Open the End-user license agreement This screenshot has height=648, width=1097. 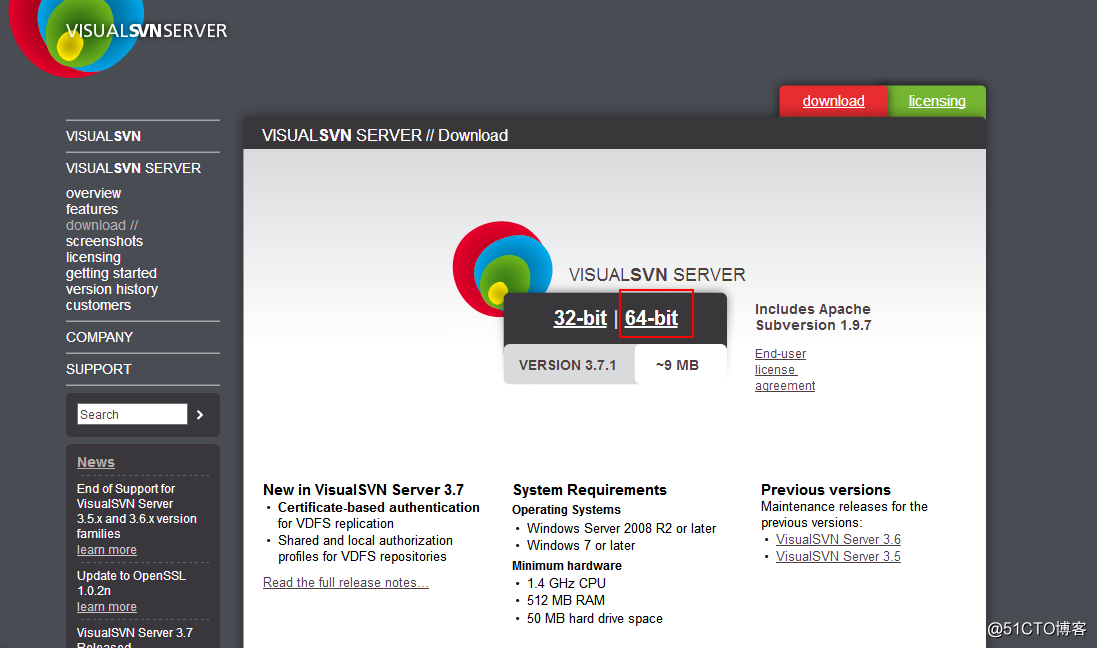785,369
